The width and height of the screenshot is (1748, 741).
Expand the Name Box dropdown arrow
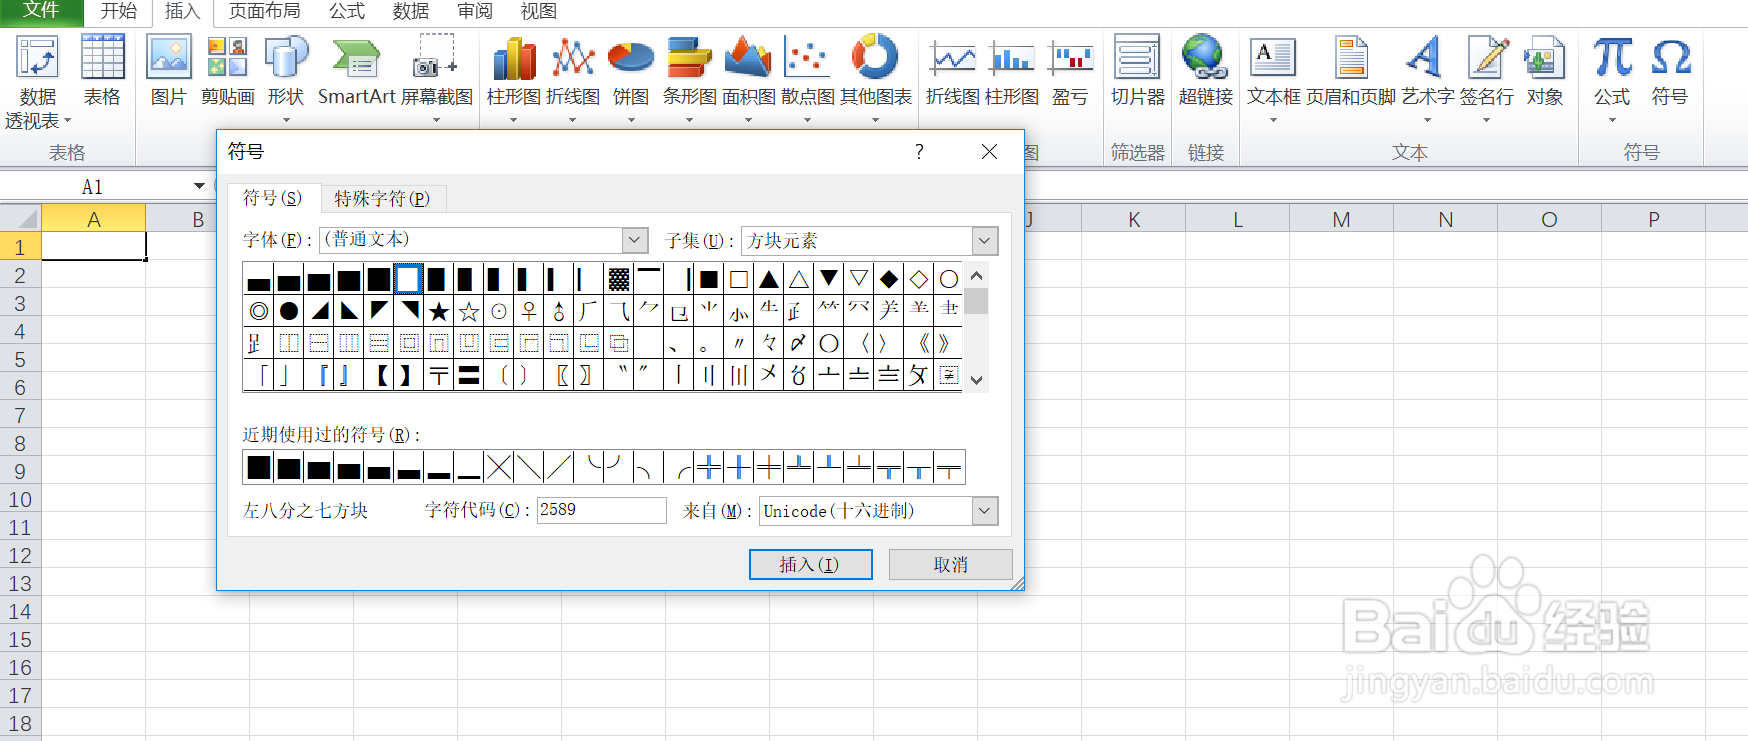coord(199,186)
